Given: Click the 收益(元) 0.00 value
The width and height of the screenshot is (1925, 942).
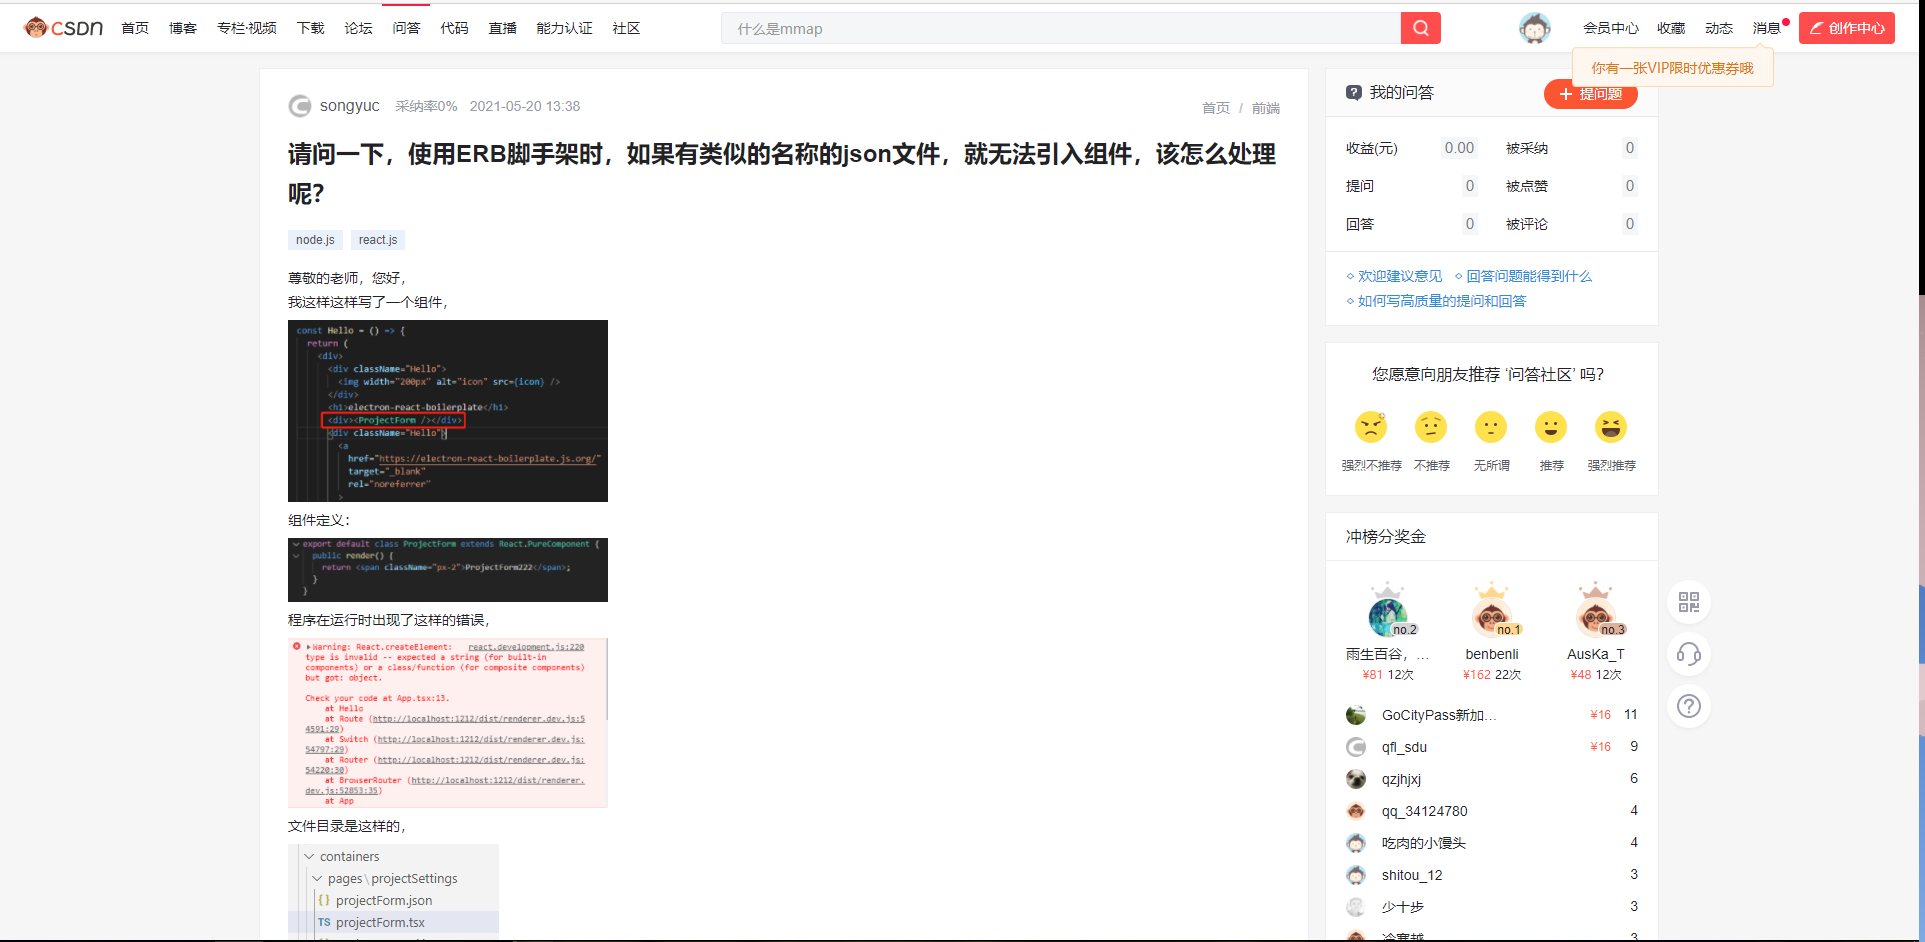Looking at the screenshot, I should pyautogui.click(x=1459, y=148).
